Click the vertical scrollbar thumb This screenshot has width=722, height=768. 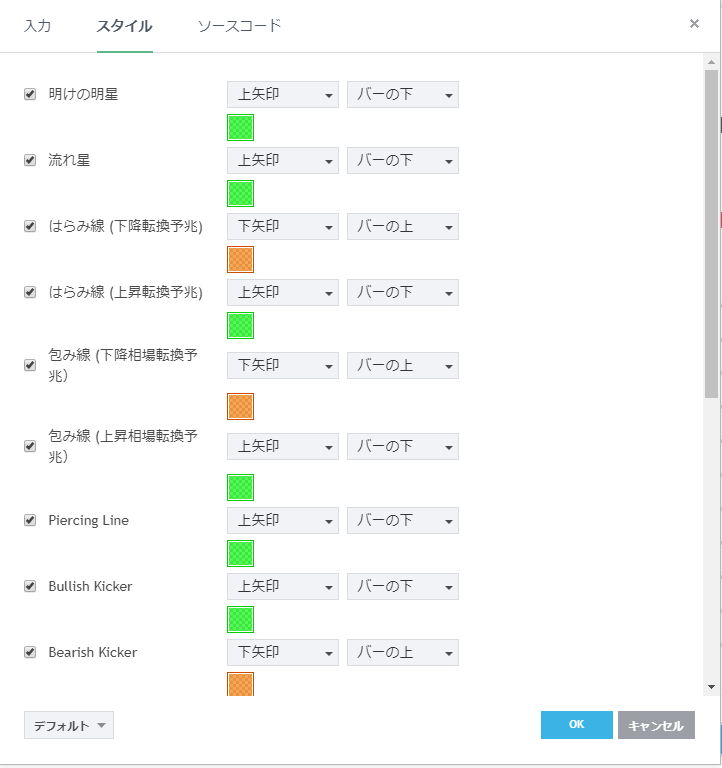tap(711, 234)
